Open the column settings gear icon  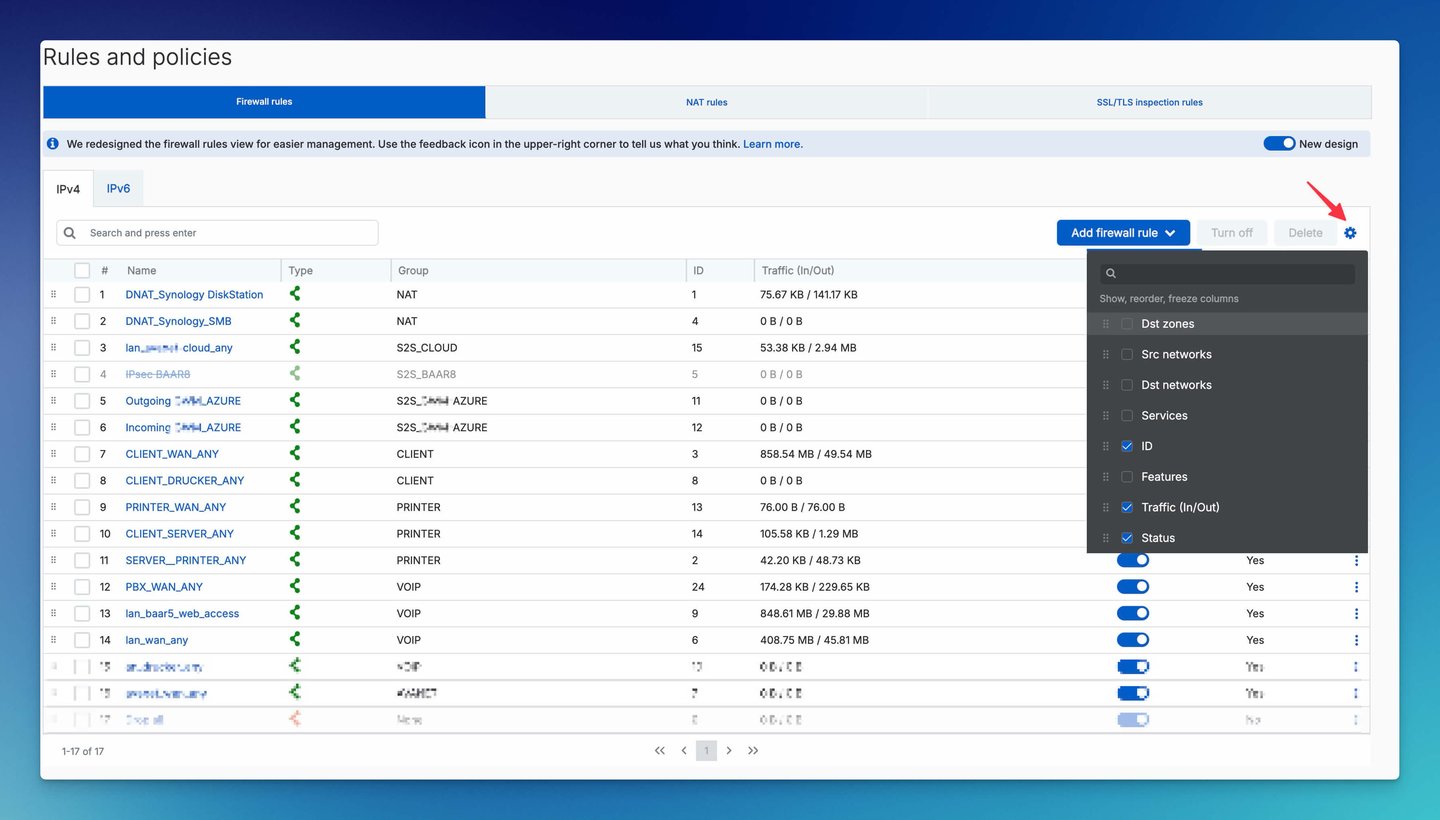(x=1351, y=233)
